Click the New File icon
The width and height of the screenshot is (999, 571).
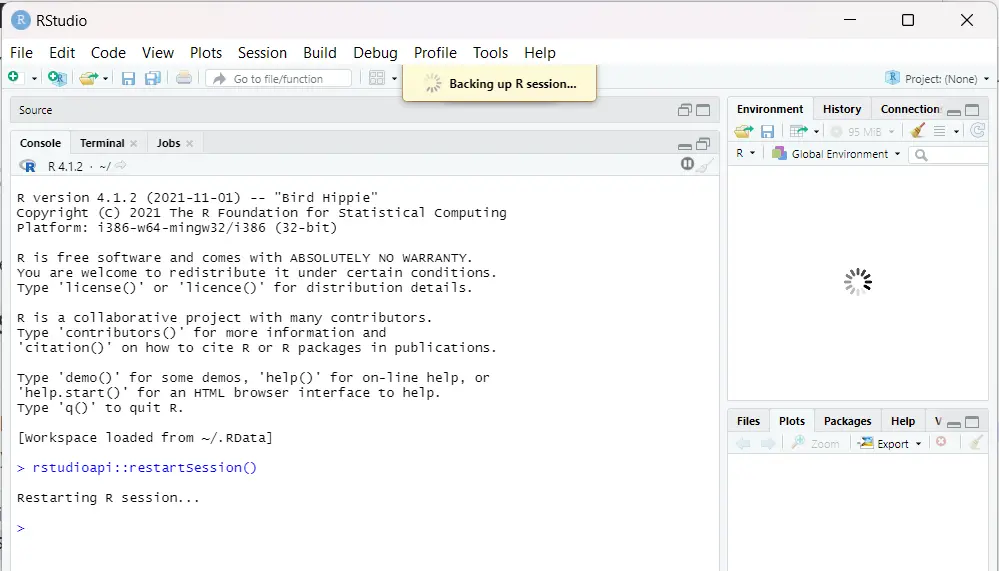(x=14, y=77)
